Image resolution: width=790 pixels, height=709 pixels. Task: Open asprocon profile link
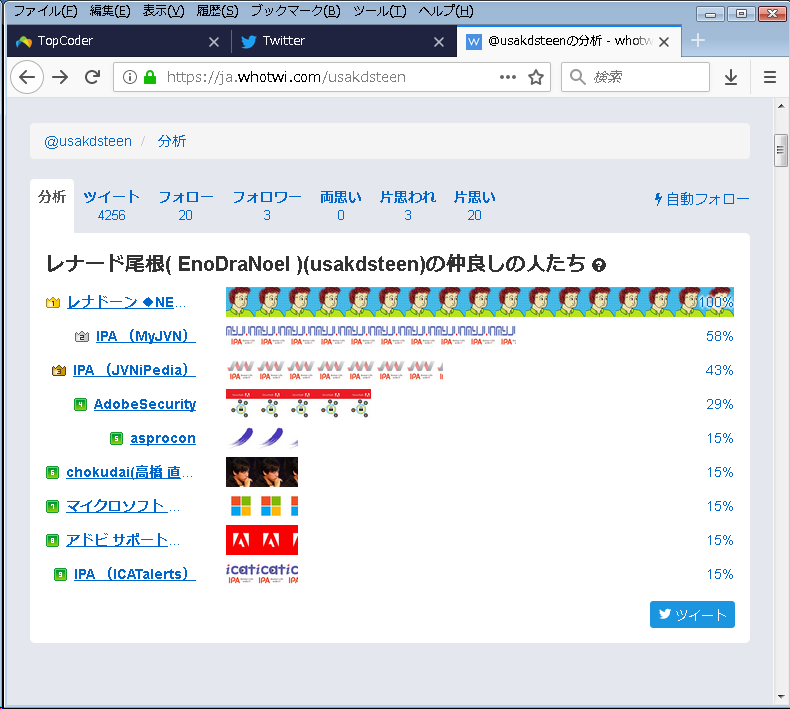(163, 438)
